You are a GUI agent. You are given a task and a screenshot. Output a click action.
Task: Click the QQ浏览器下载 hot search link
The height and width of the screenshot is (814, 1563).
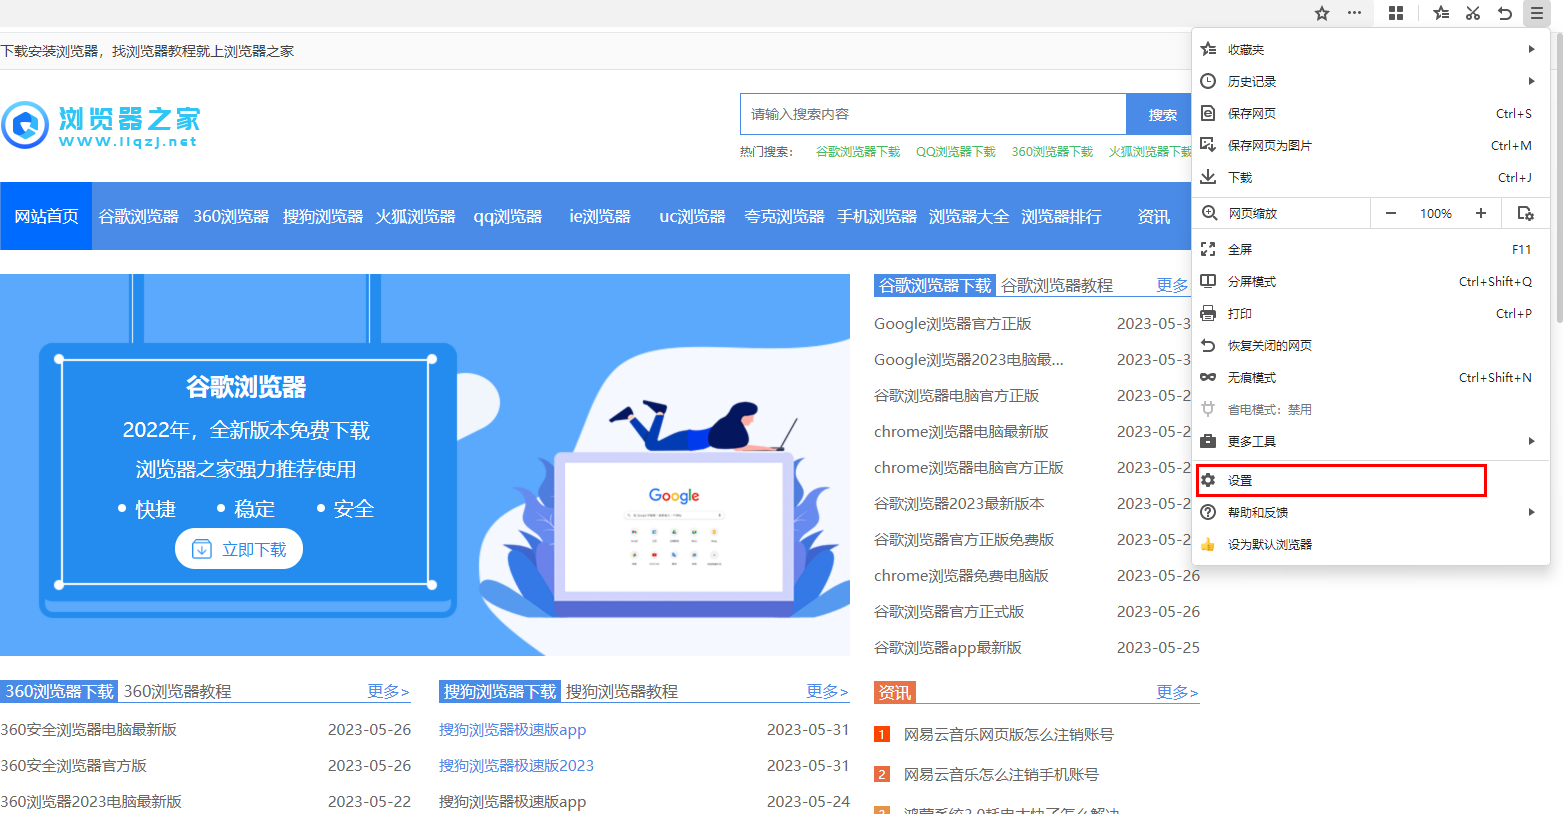(956, 152)
